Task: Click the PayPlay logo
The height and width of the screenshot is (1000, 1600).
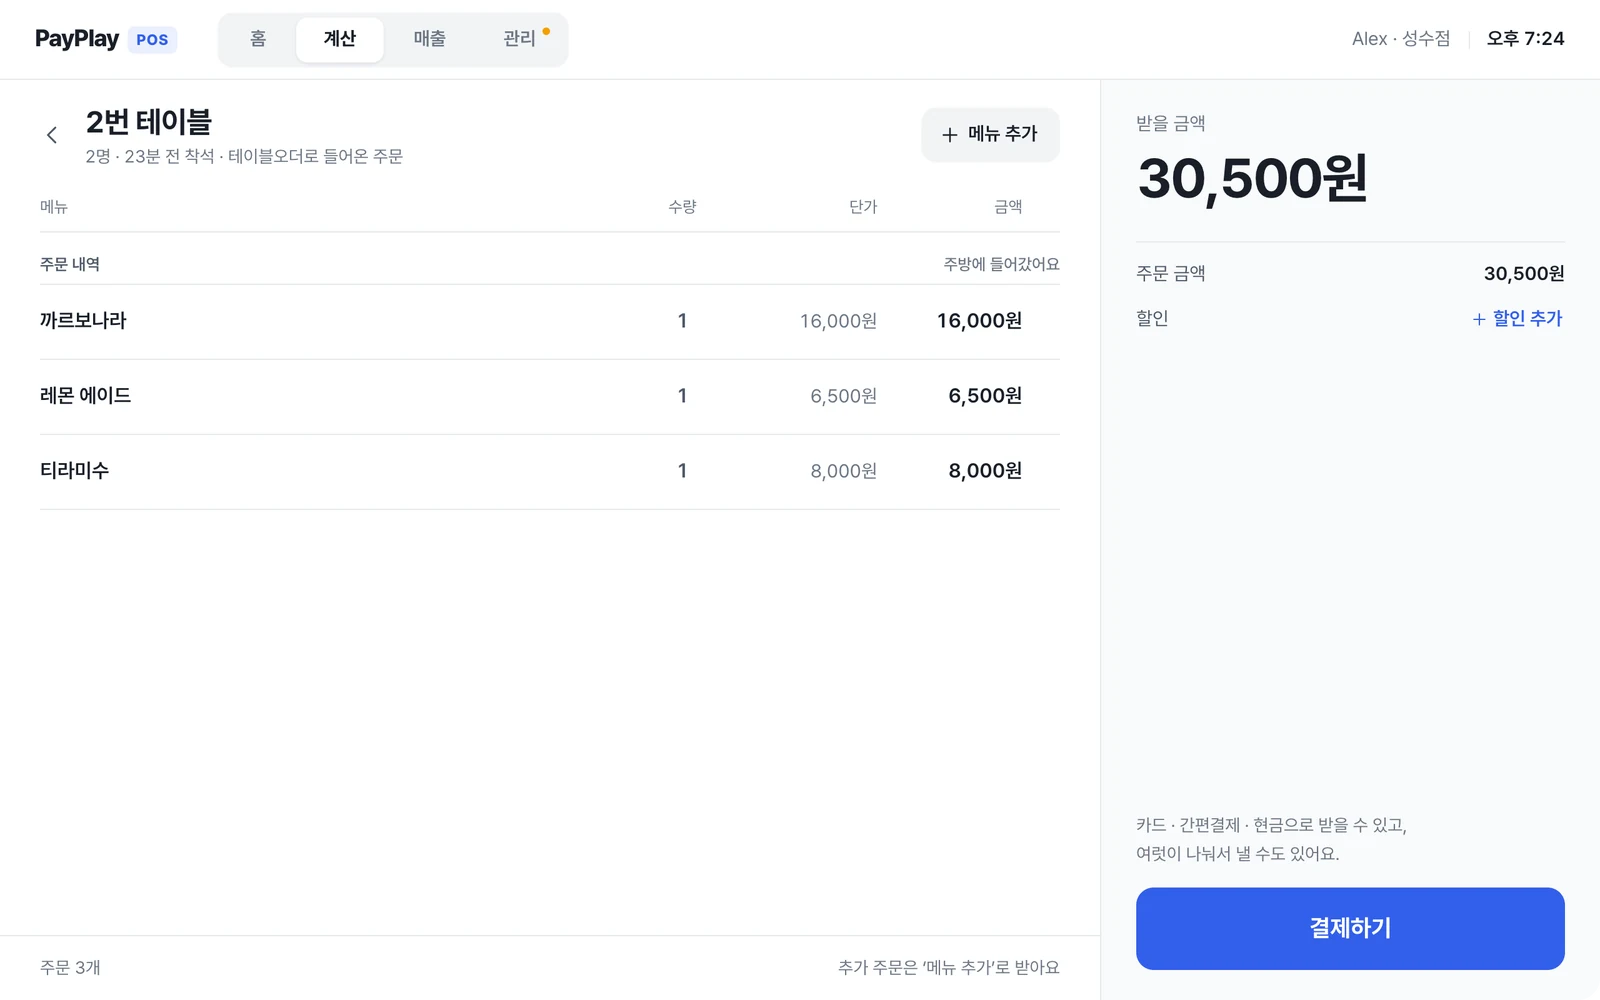Action: (x=77, y=39)
